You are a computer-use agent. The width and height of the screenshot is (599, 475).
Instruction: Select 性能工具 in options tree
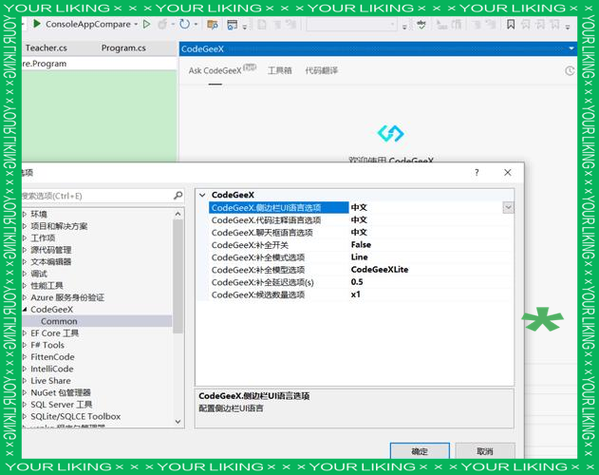(x=47, y=285)
